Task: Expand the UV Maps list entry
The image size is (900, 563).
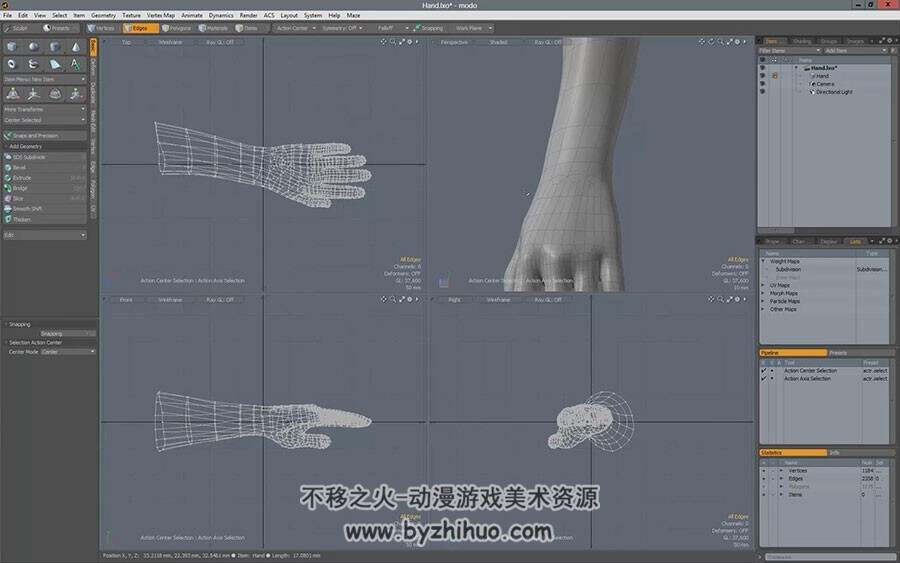Action: 764,285
